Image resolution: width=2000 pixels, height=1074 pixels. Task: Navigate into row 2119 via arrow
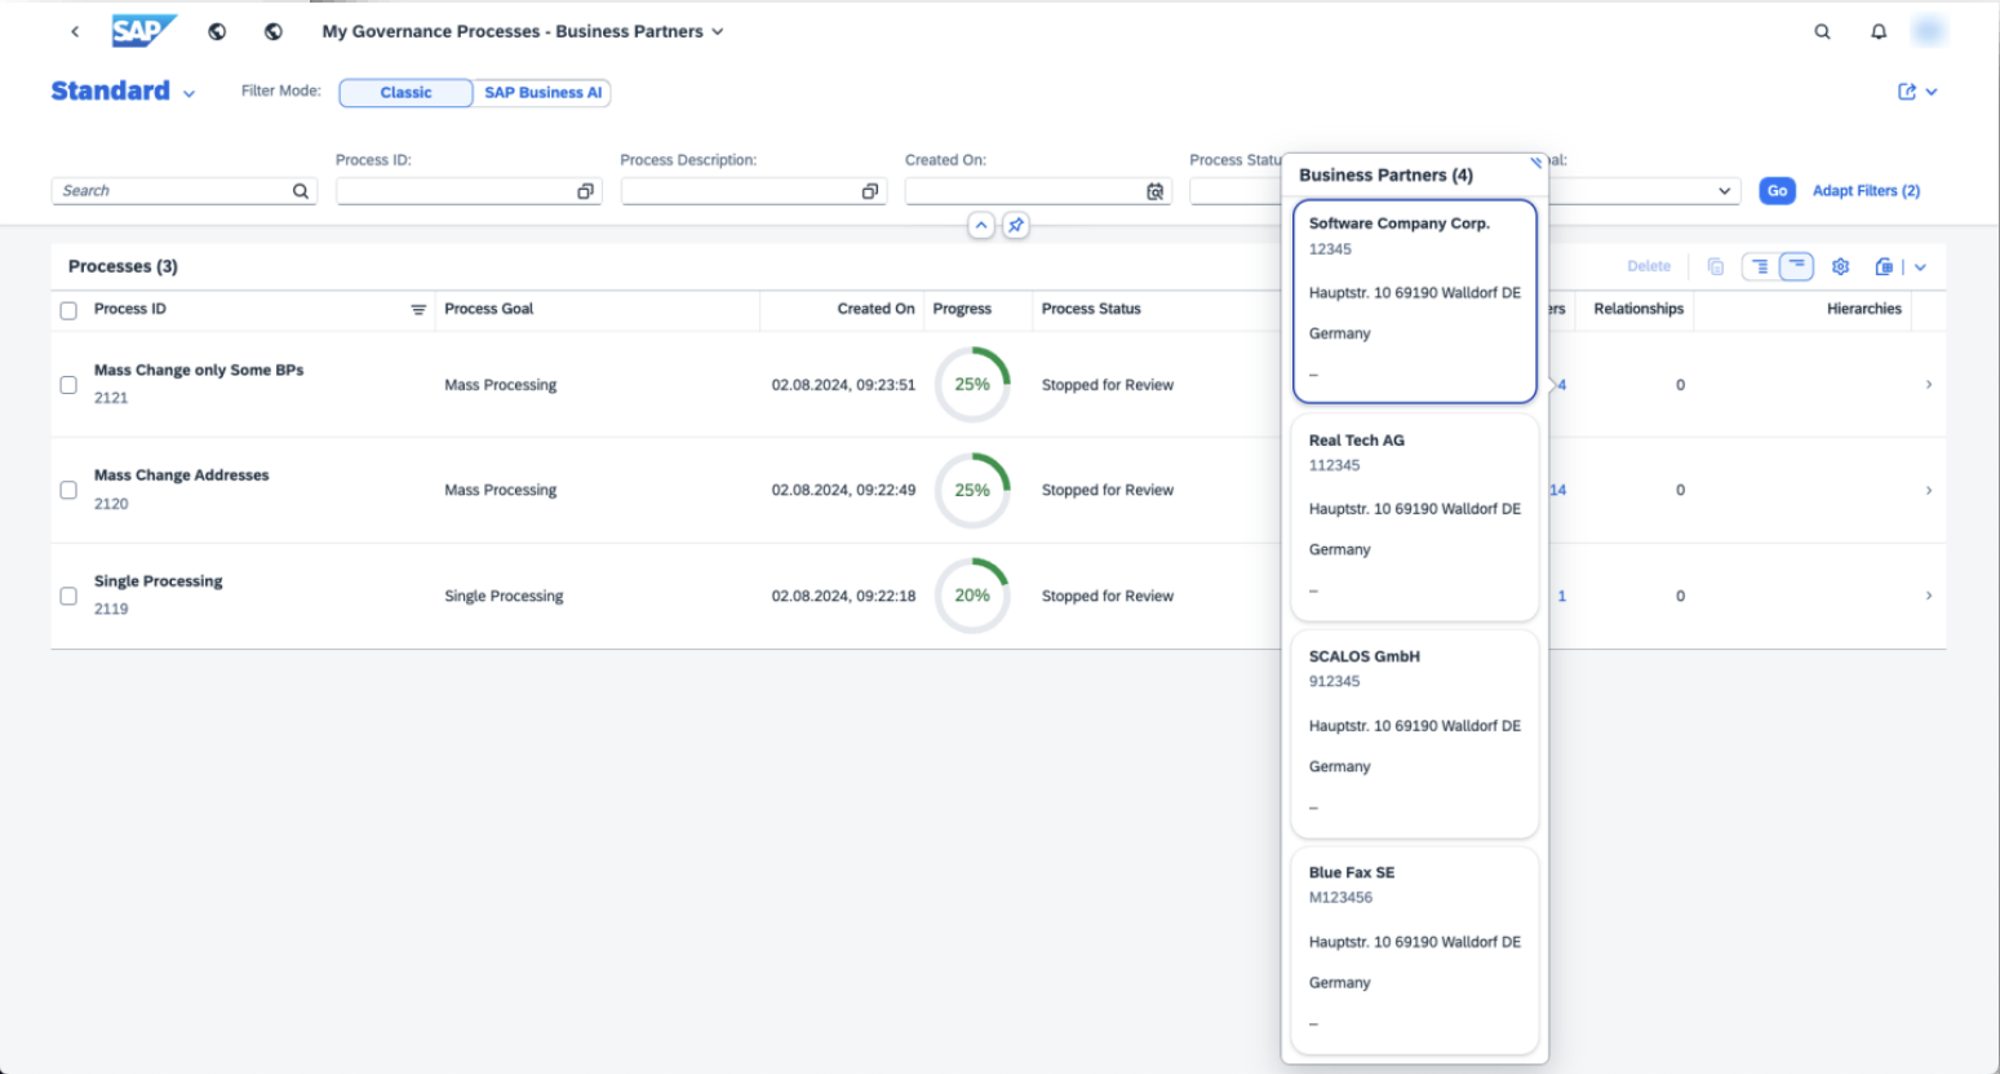1928,596
